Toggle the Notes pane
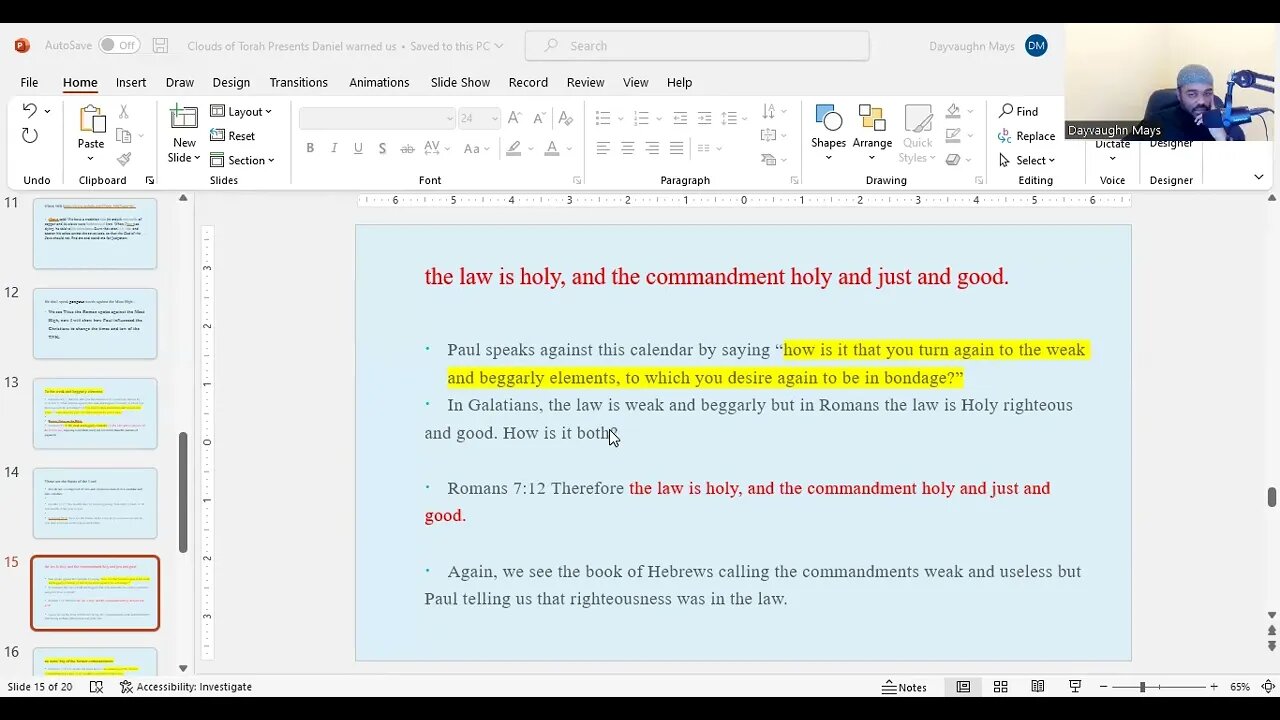The width and height of the screenshot is (1280, 720). click(x=904, y=687)
